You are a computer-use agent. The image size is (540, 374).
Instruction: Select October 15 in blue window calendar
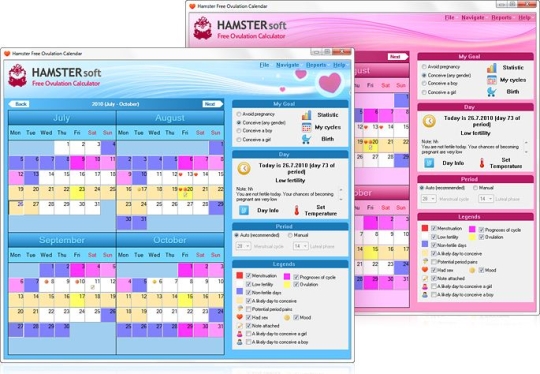click(186, 300)
